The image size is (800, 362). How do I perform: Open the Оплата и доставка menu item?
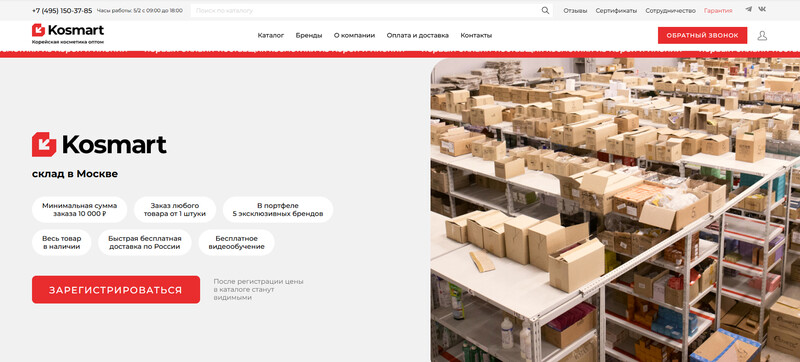(417, 35)
